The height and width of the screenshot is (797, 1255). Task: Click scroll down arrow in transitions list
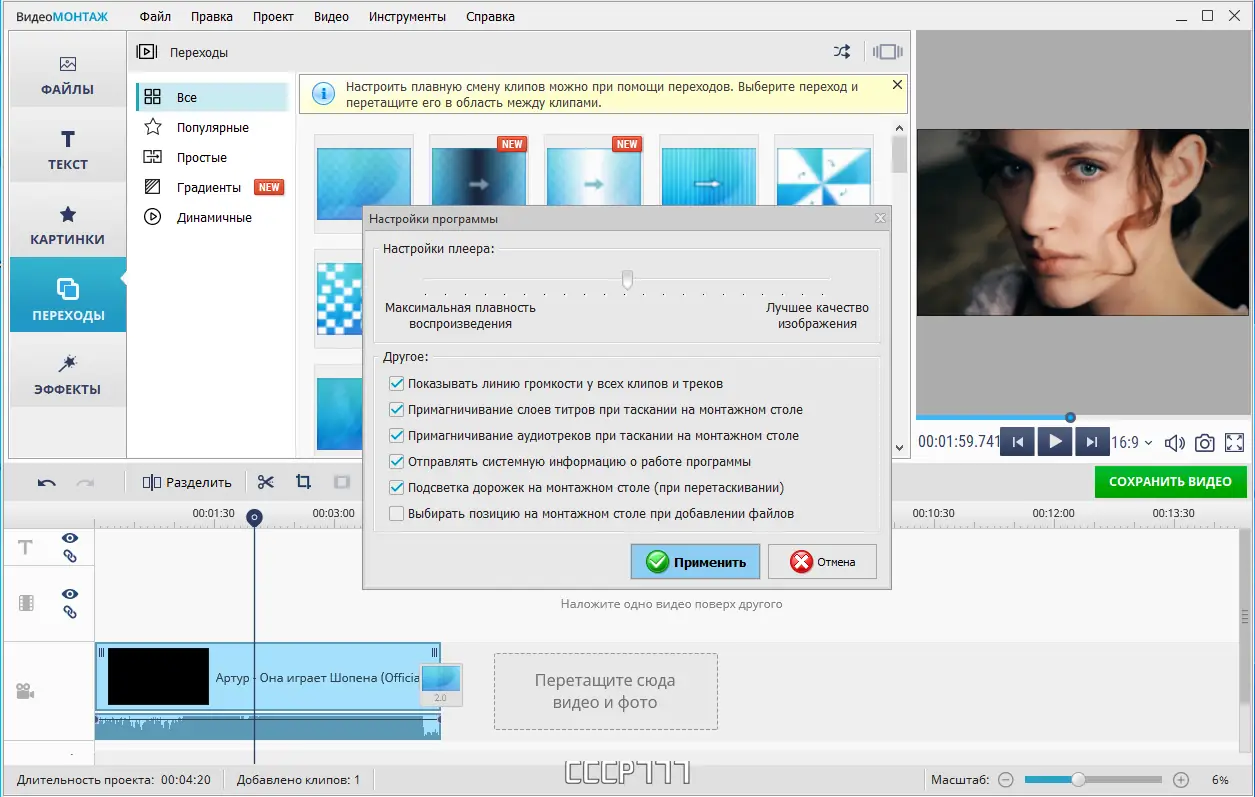click(899, 447)
